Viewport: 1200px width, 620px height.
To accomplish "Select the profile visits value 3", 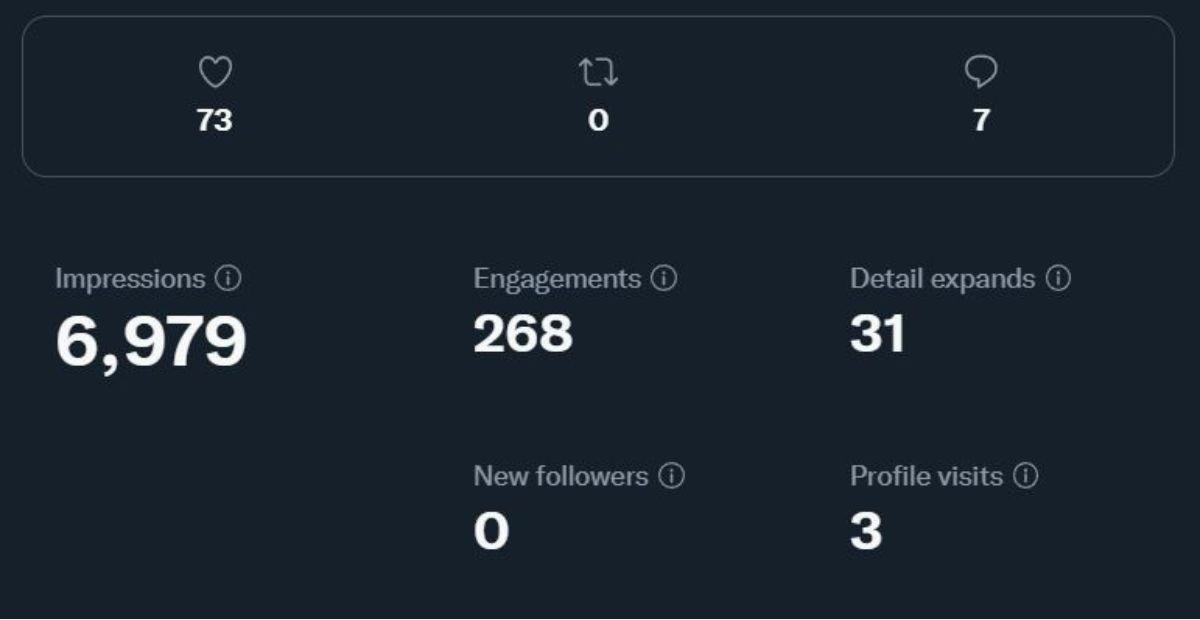I will tap(866, 532).
